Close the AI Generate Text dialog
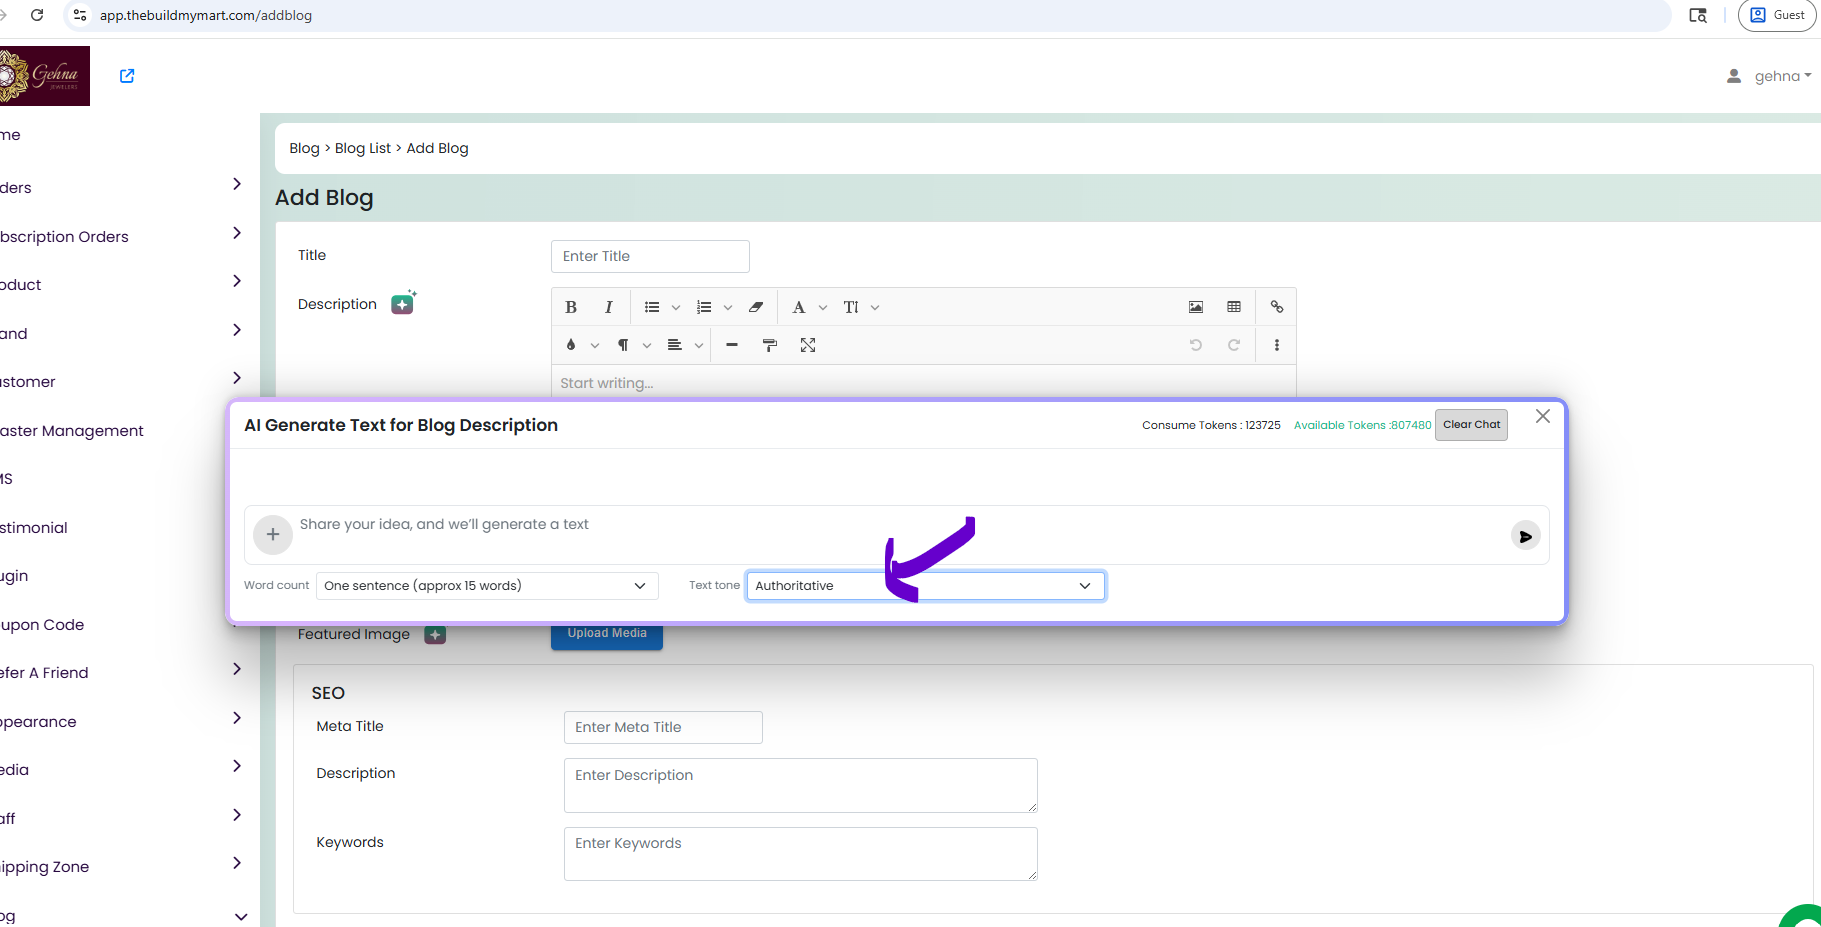The width and height of the screenshot is (1821, 927). (1543, 416)
